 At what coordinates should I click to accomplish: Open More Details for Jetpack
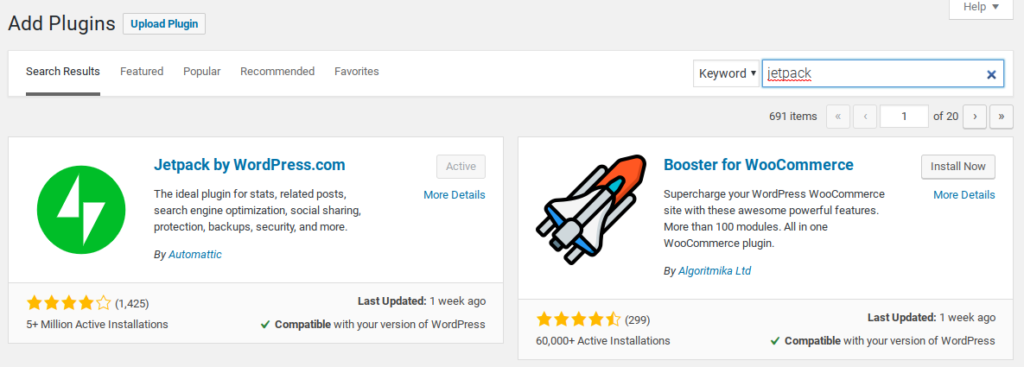(455, 195)
